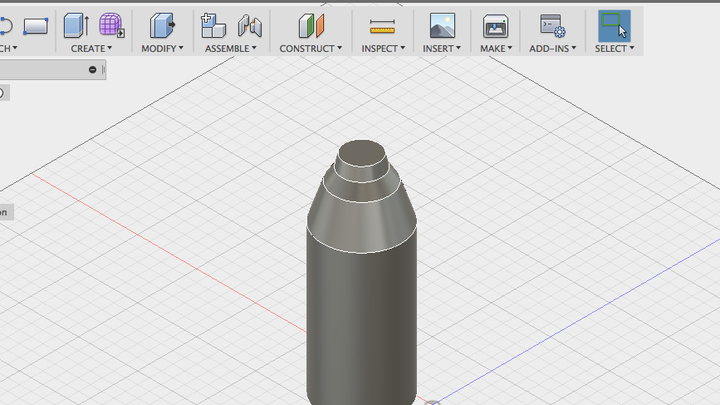Click the Joint assemble icon
720x405 pixels.
(250, 25)
